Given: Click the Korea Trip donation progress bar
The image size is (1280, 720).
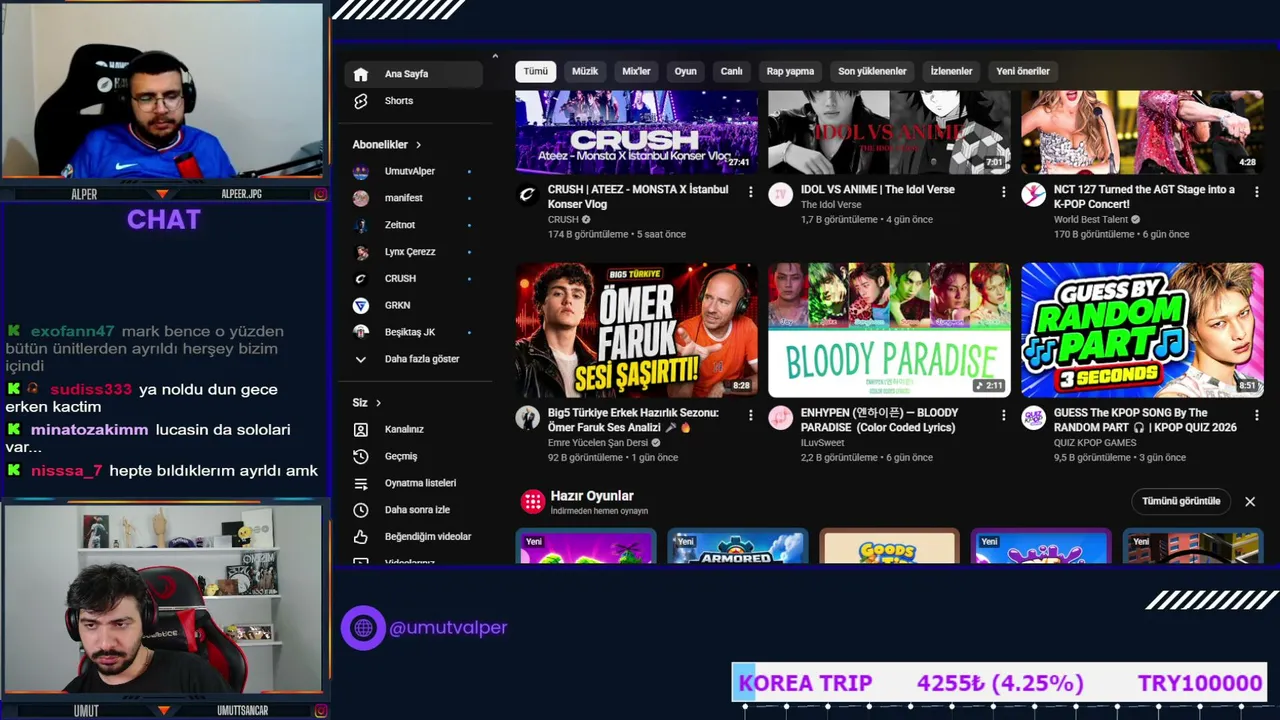Looking at the screenshot, I should point(999,683).
